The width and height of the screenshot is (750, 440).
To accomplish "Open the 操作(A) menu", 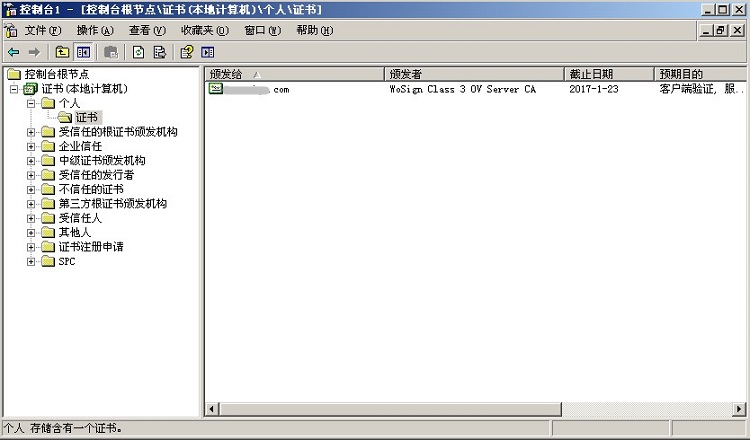I will pyautogui.click(x=95, y=30).
